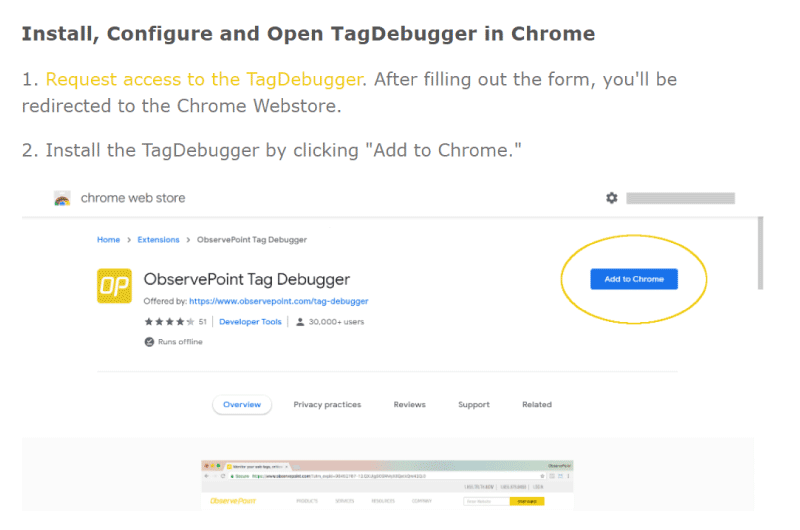Open the Support tab
Viewport: 800px width, 530px height.
click(473, 405)
